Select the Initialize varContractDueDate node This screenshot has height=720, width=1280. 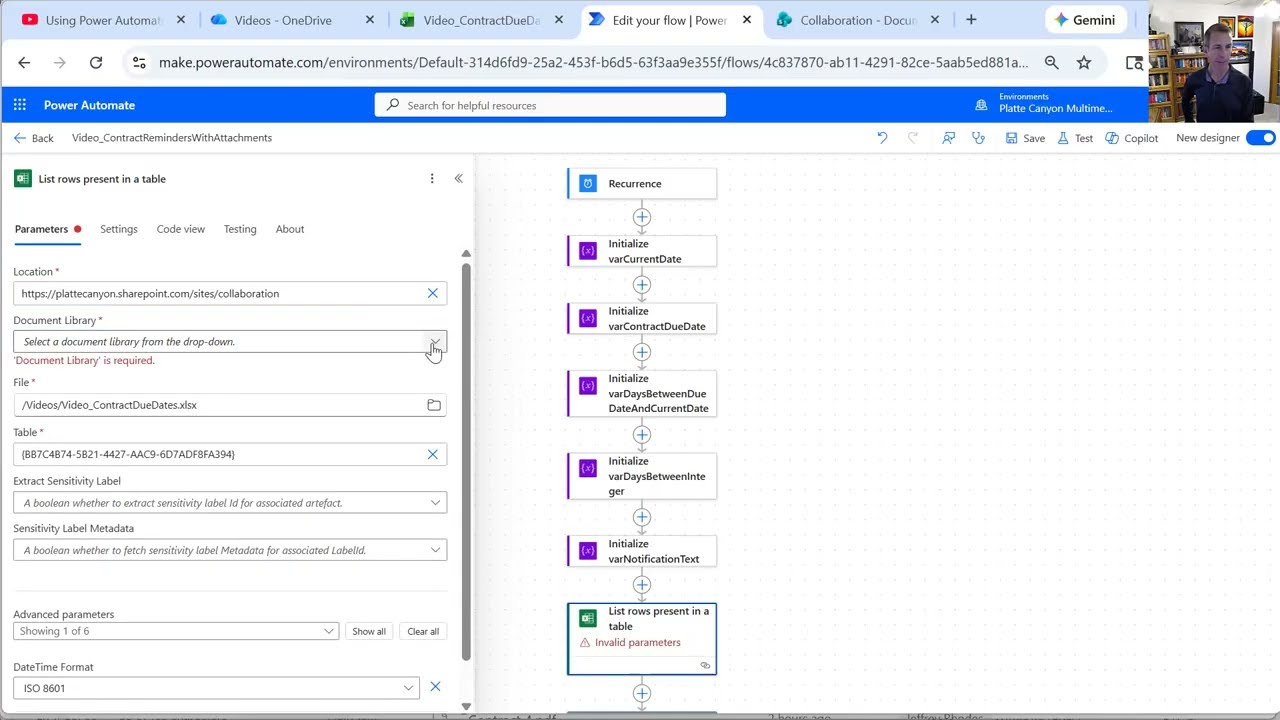pyautogui.click(x=642, y=318)
